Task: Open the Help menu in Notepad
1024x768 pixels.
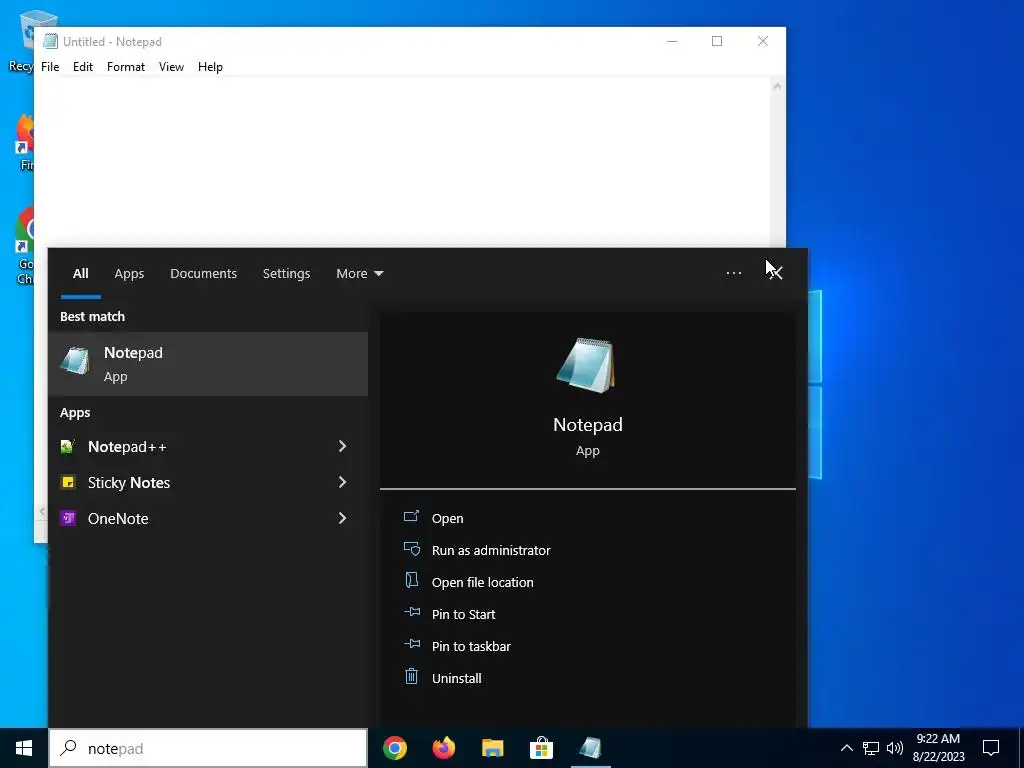Action: (210, 67)
